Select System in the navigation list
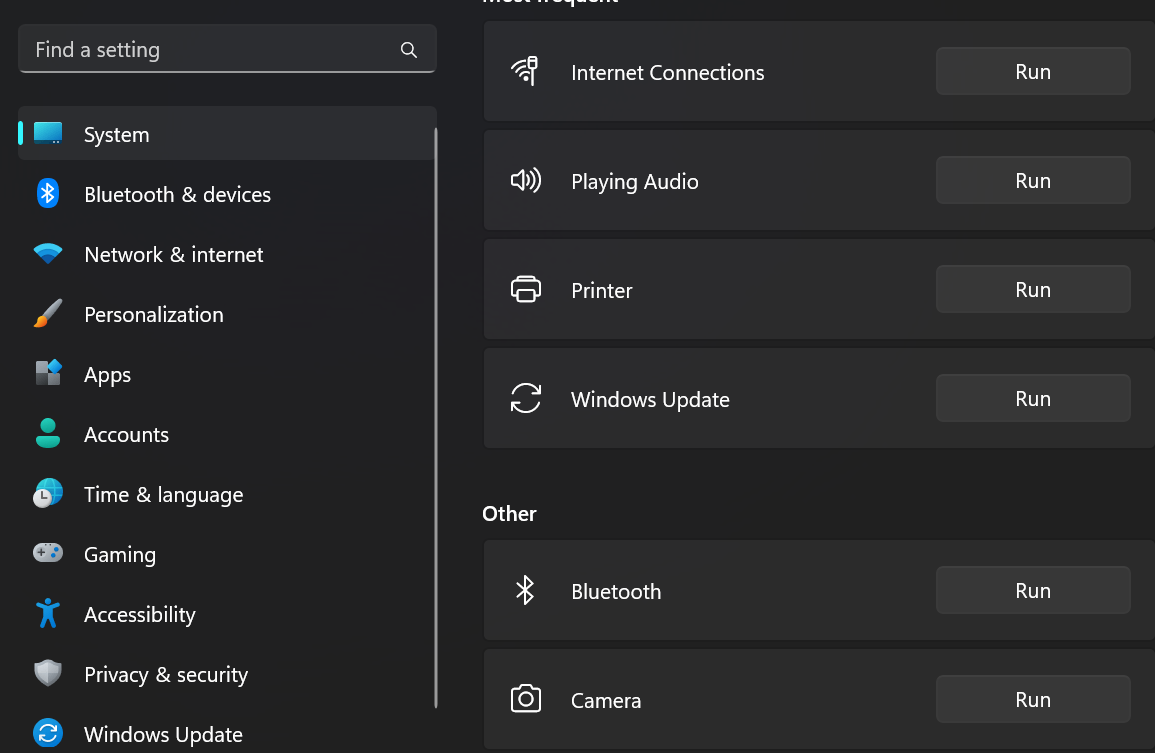Screen dimensions: 1155x753 (117, 134)
